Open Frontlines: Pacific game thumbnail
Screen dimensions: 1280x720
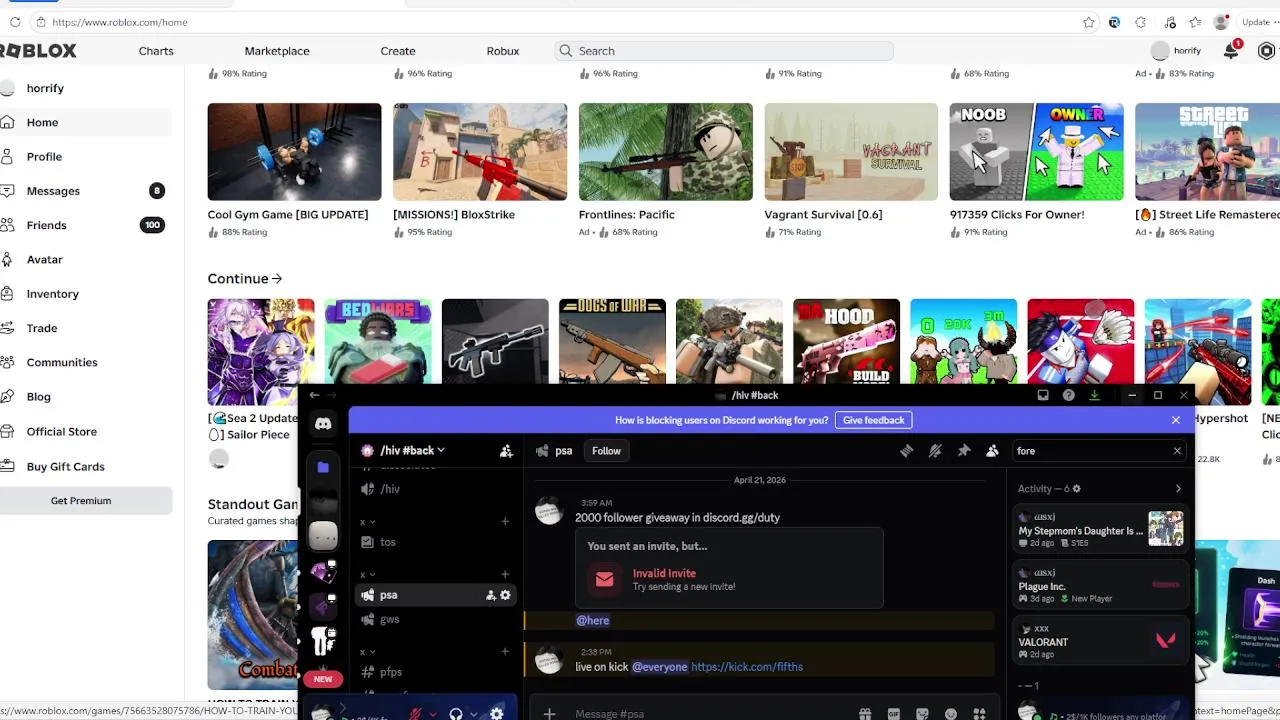pos(666,152)
